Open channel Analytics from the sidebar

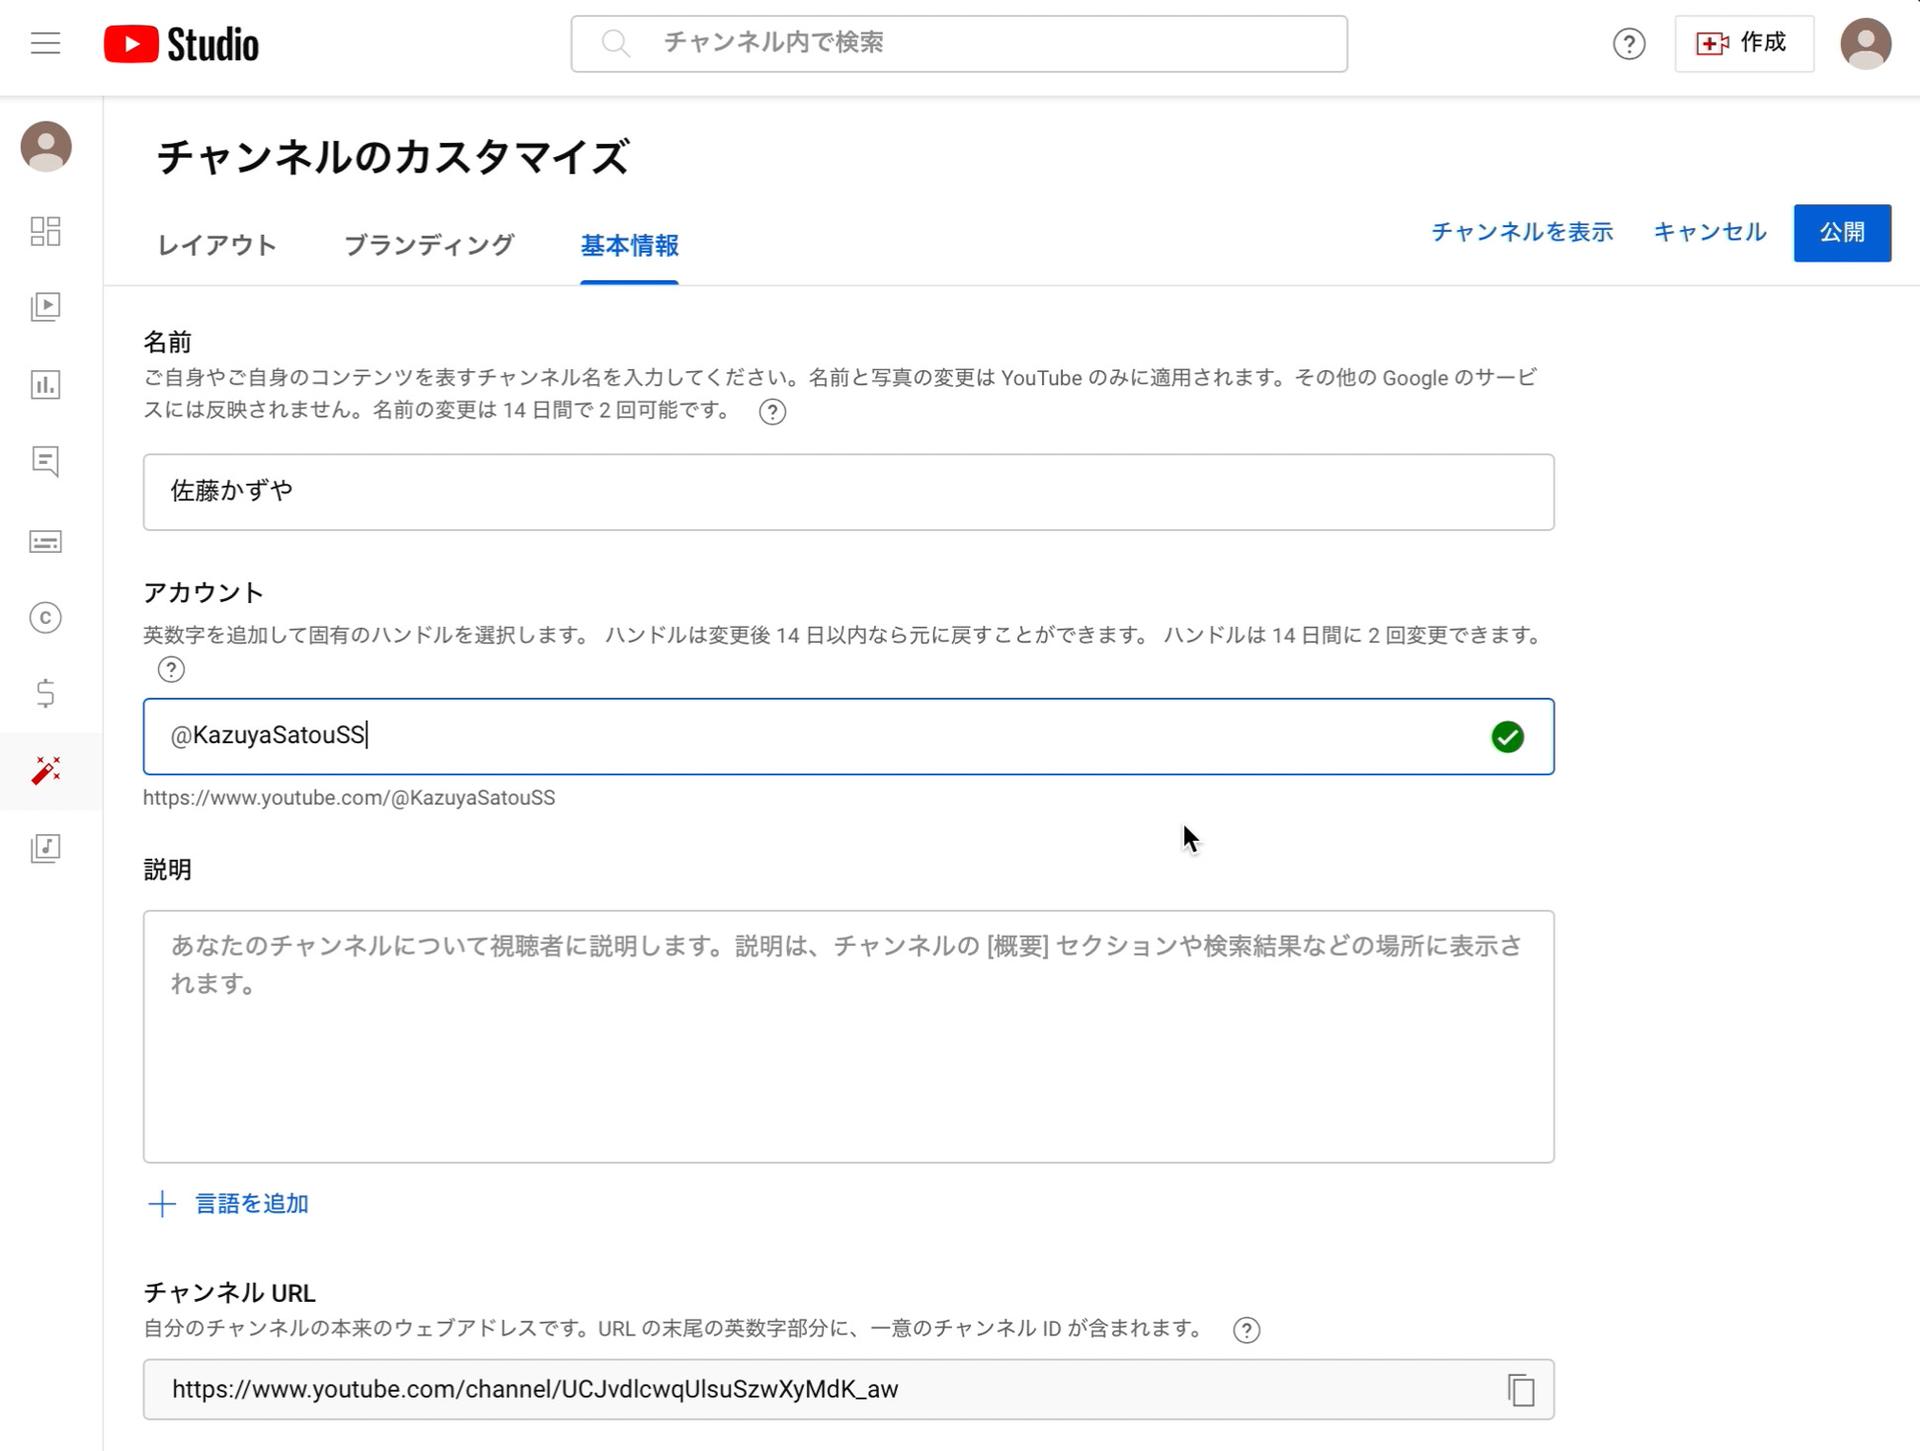pos(45,385)
